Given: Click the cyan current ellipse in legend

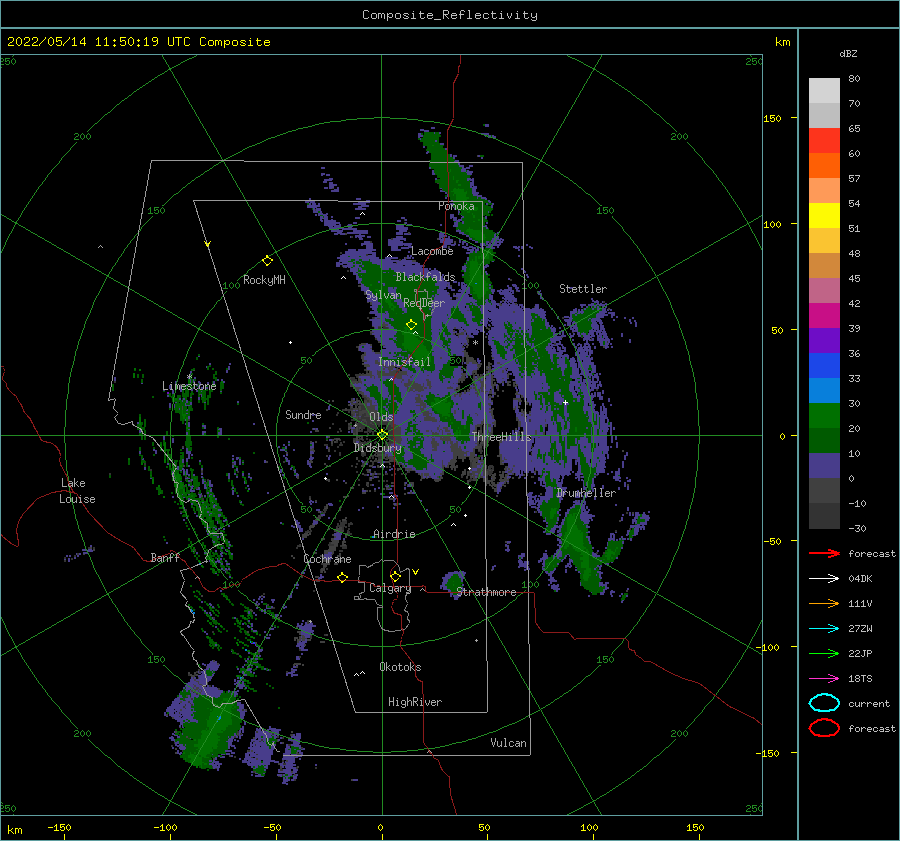Looking at the screenshot, I should click(824, 703).
